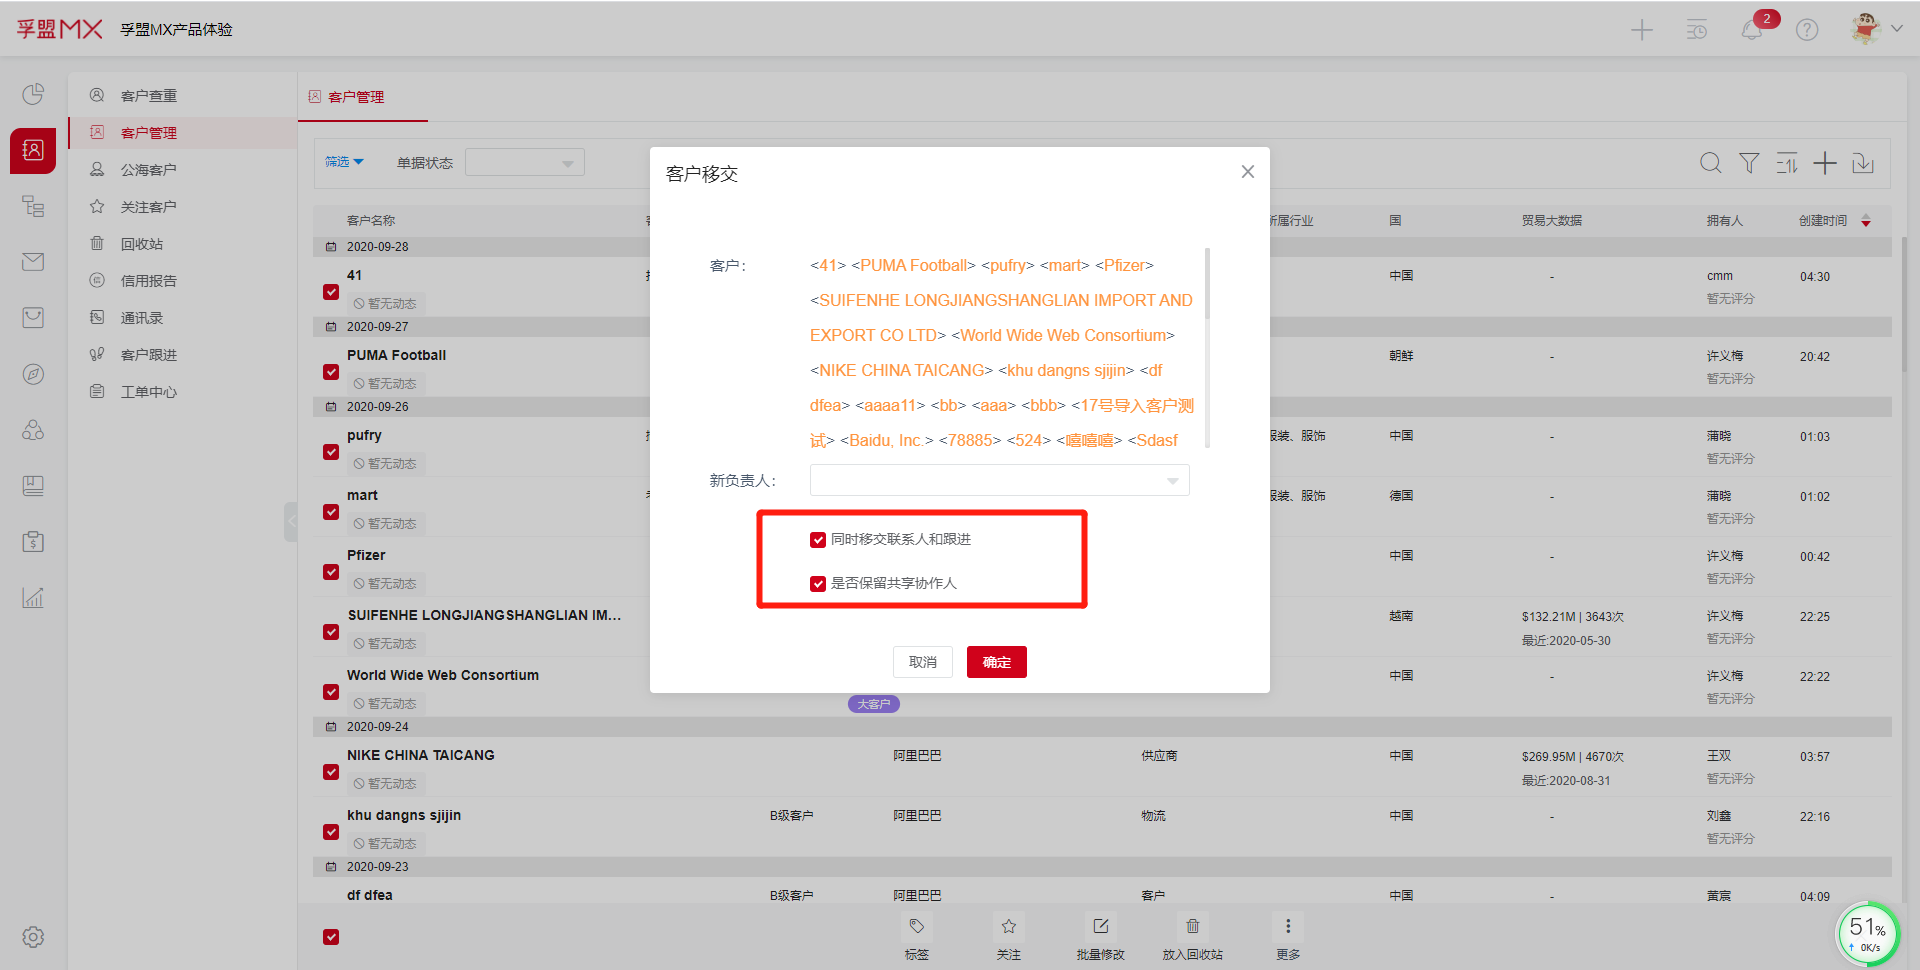Expand the 筛选 filter dropdown
This screenshot has height=970, width=1920.
coord(344,162)
